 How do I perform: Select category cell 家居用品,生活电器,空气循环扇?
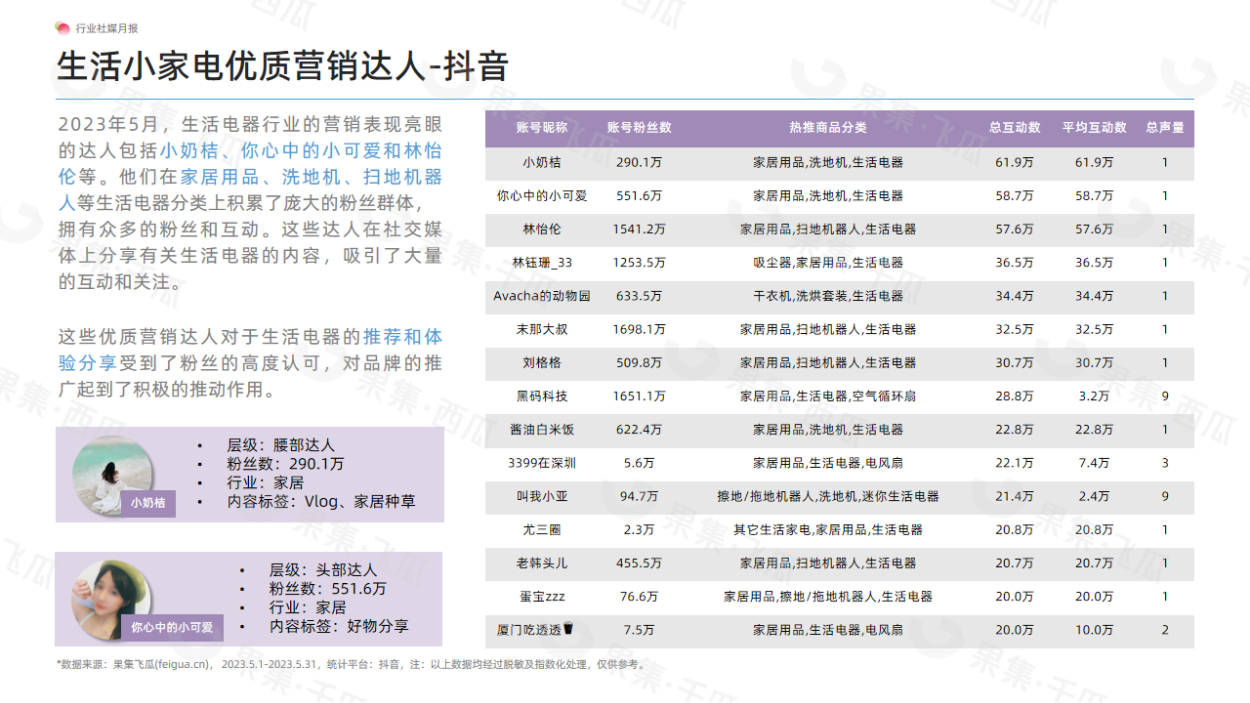(828, 396)
